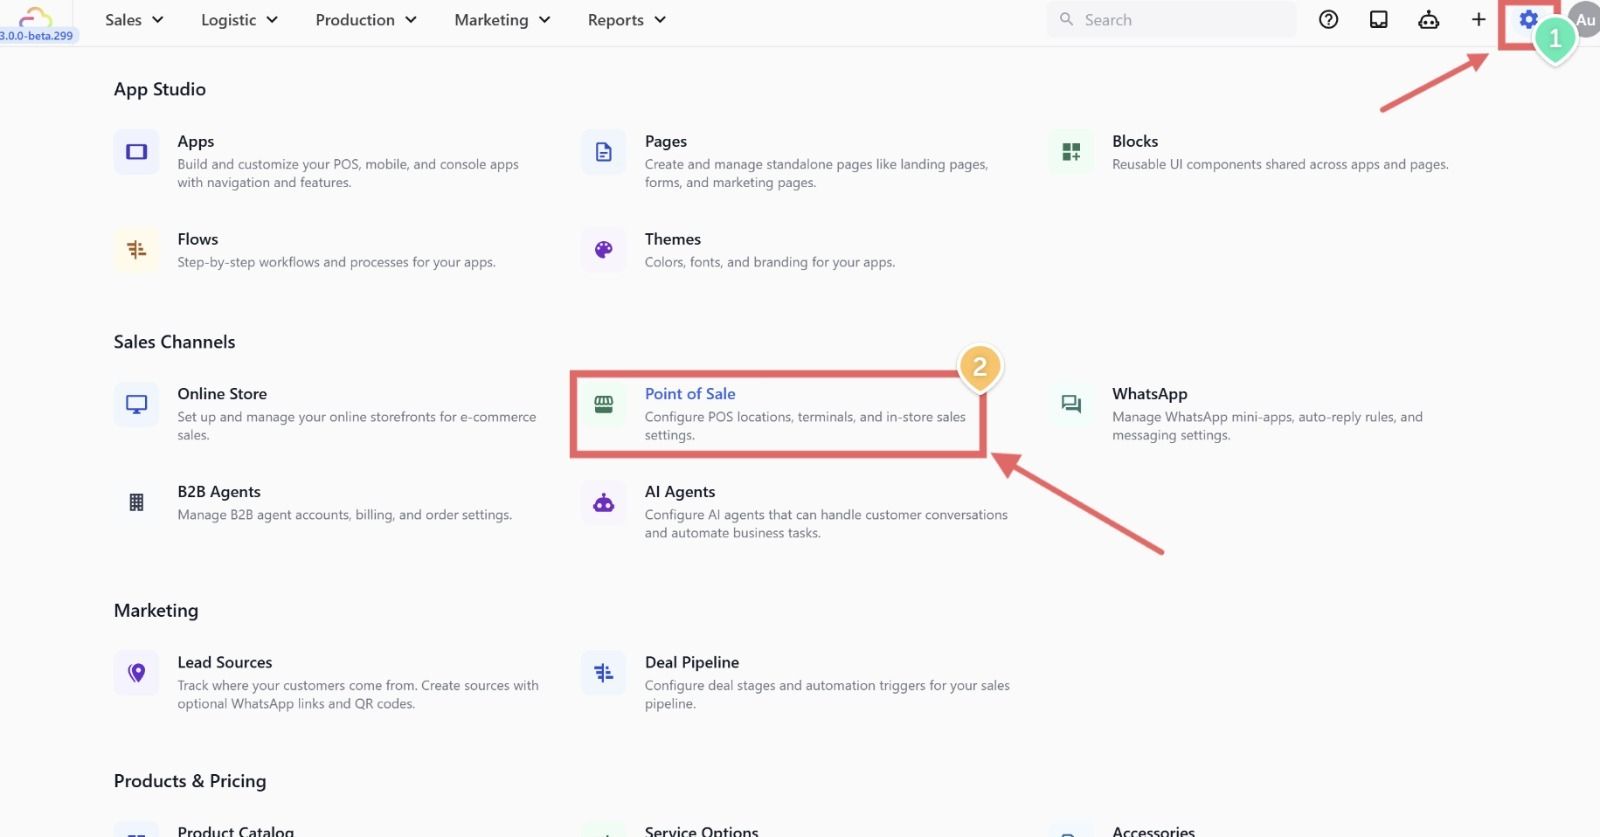This screenshot has width=1600, height=837.
Task: Click the Marketing section heading in page
Action: (156, 611)
